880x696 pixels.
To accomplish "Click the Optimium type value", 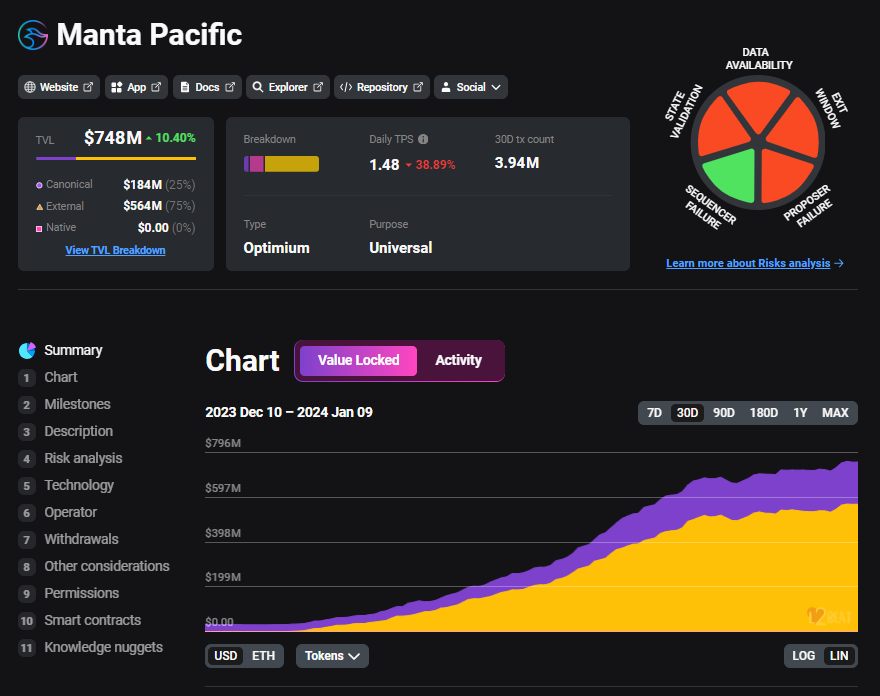I will click(x=277, y=248).
